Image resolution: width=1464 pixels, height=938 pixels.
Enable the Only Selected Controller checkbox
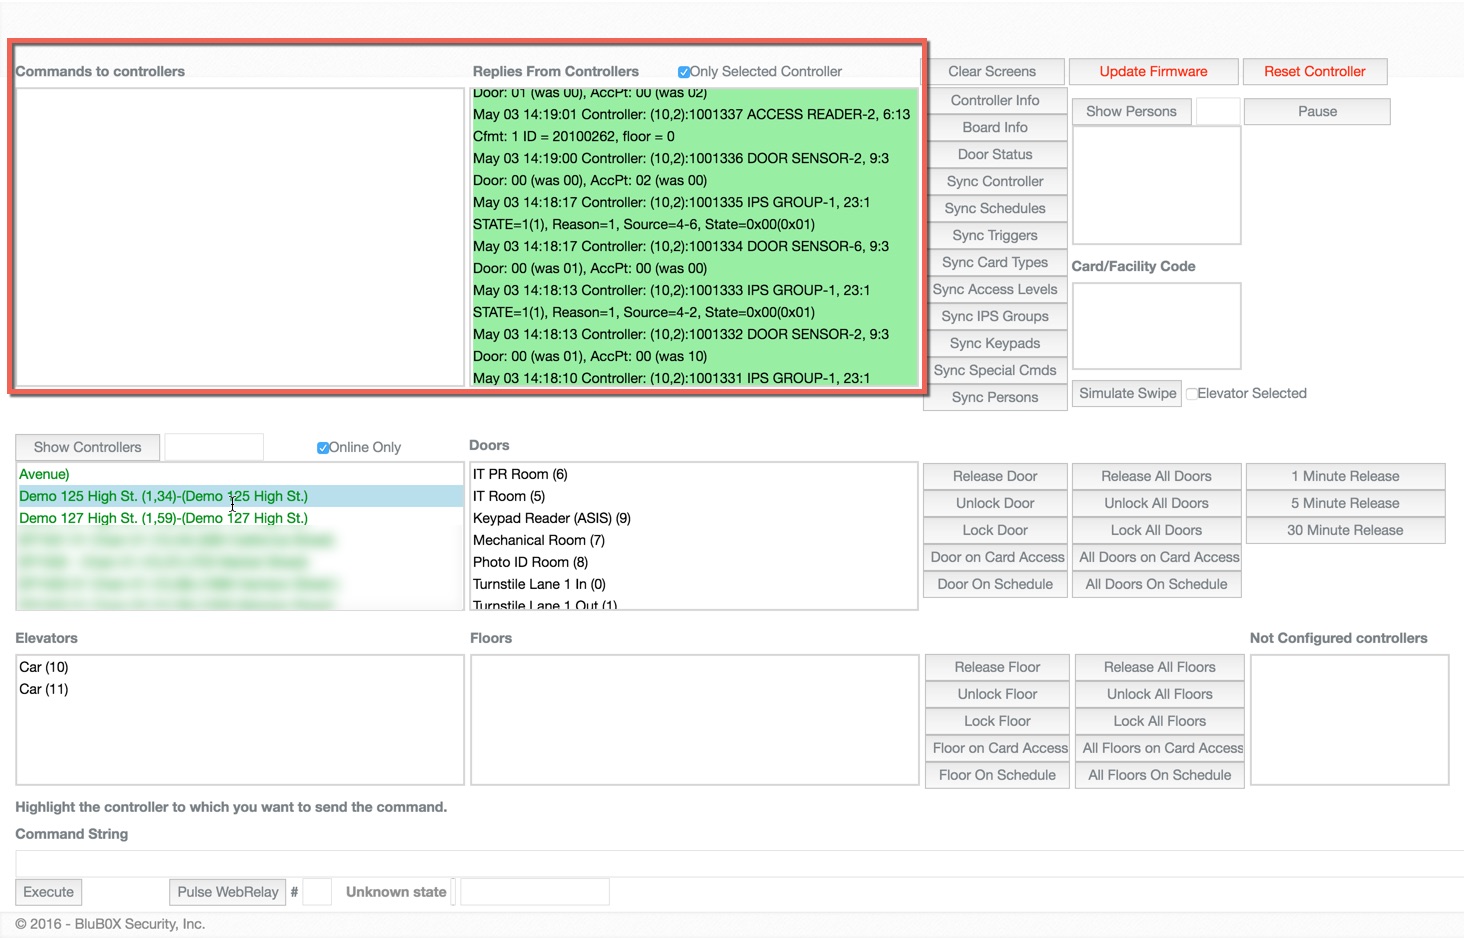point(684,72)
